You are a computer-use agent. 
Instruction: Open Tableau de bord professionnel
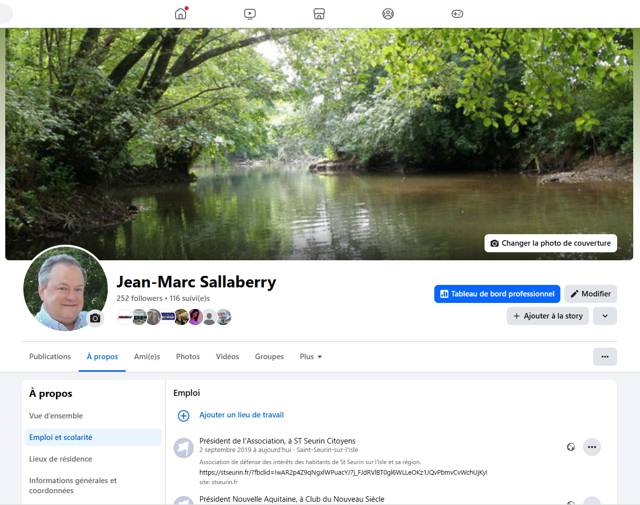497,294
